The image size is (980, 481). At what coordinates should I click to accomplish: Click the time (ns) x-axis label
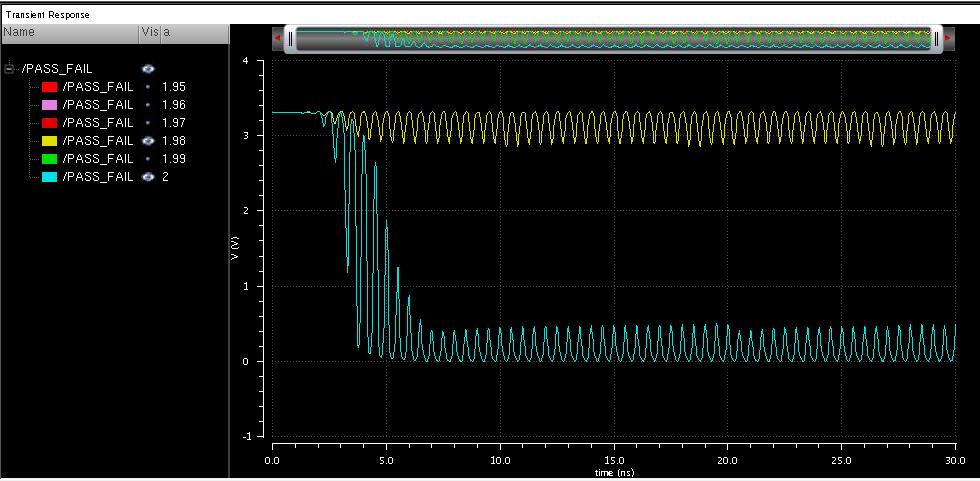point(614,474)
